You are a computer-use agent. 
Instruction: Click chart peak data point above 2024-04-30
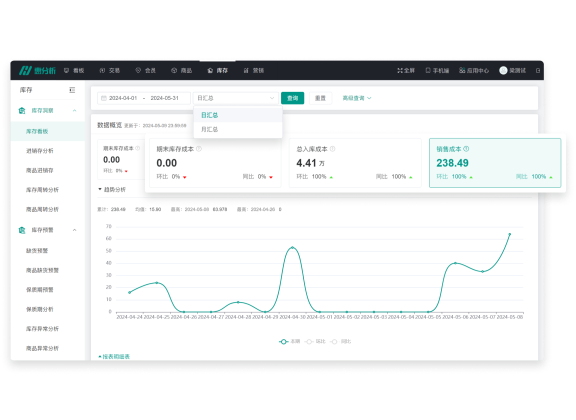292,247
